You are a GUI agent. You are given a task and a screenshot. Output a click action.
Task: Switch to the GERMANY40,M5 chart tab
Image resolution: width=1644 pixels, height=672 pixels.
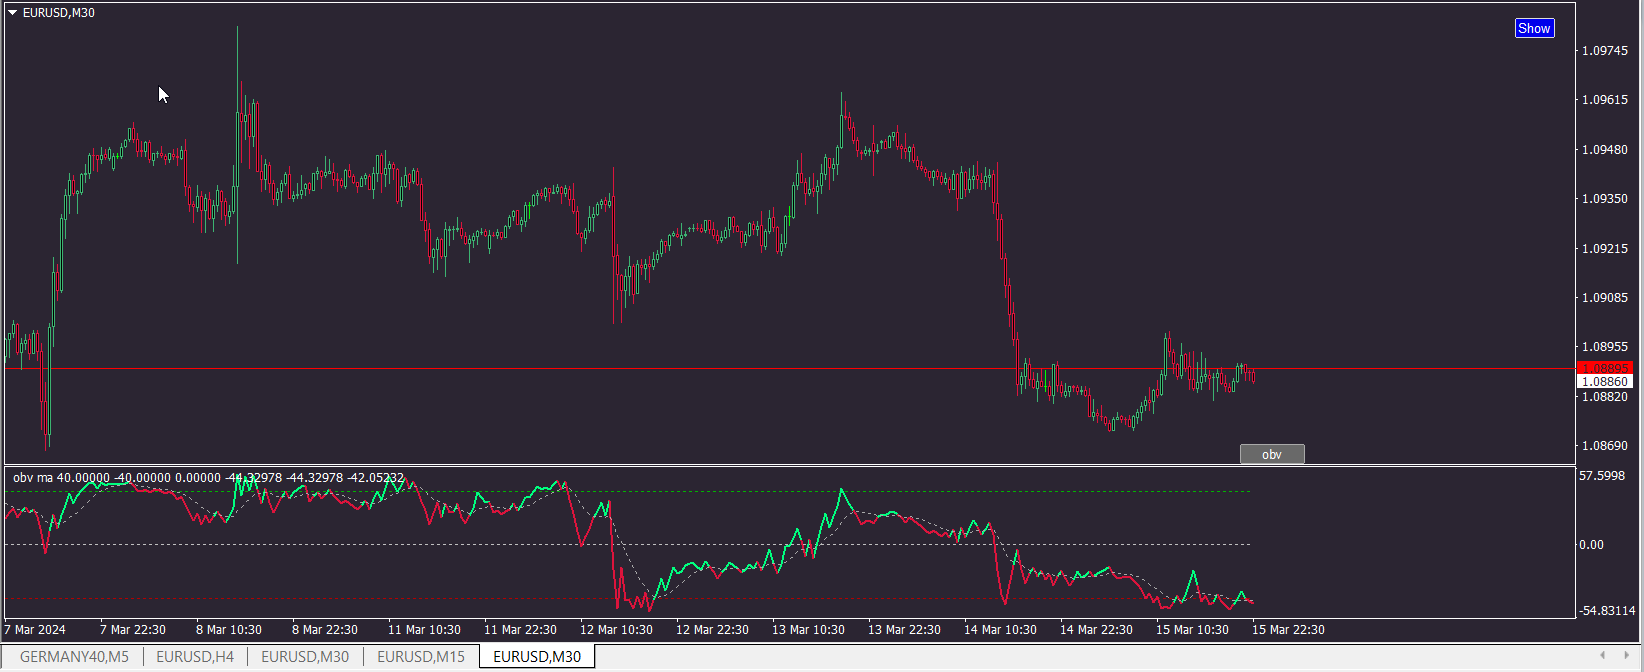click(x=74, y=657)
